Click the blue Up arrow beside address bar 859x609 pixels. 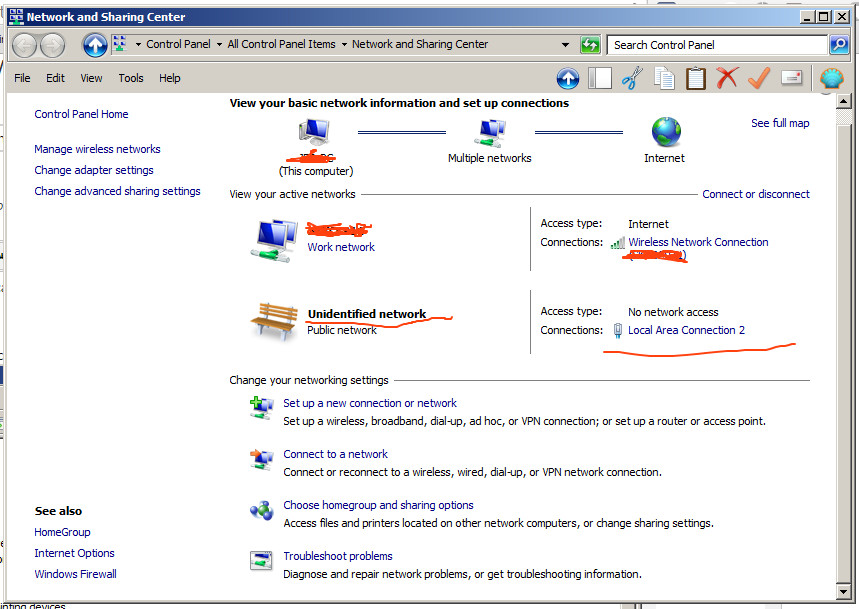95,45
